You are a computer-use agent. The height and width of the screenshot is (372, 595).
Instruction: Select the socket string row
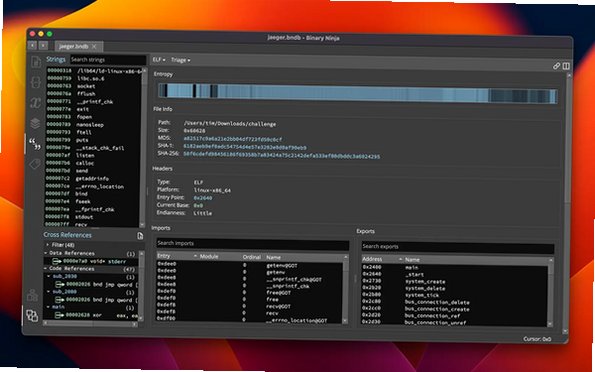93,86
